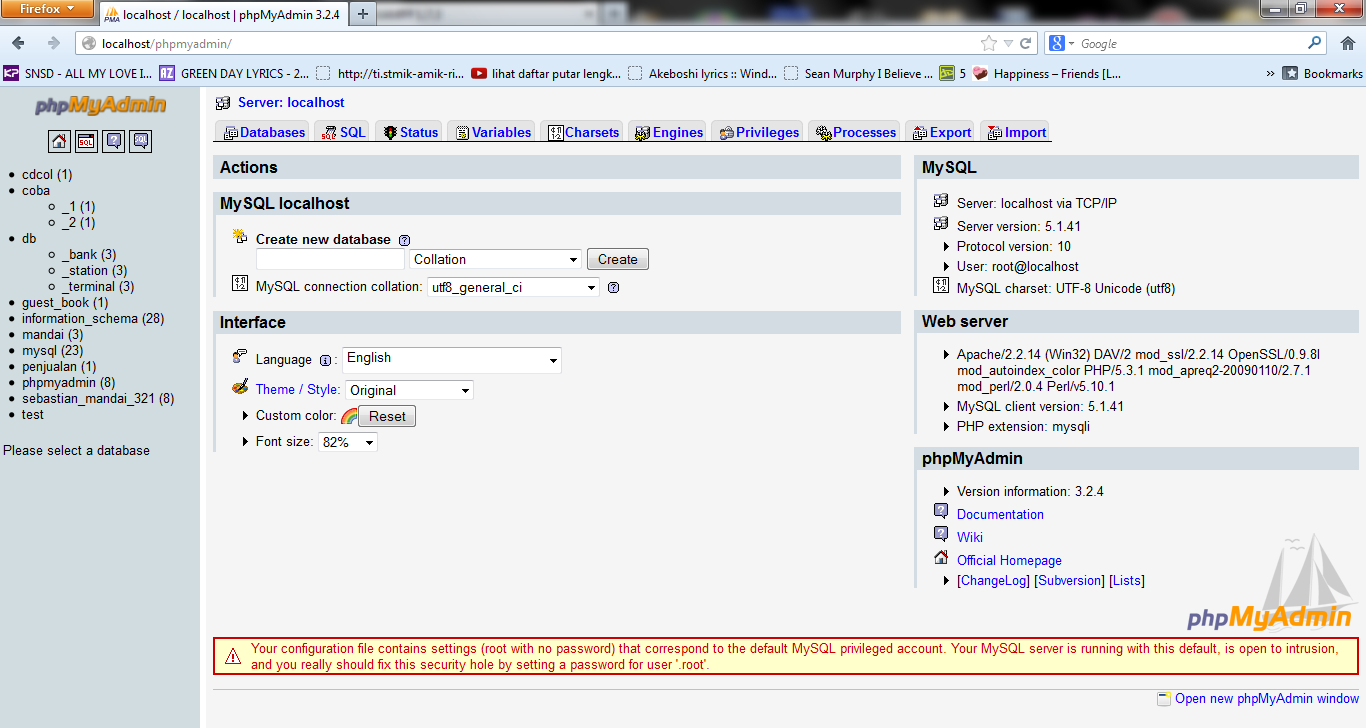
Task: Click the Home icon in the left sidebar
Action: pyautogui.click(x=59, y=141)
